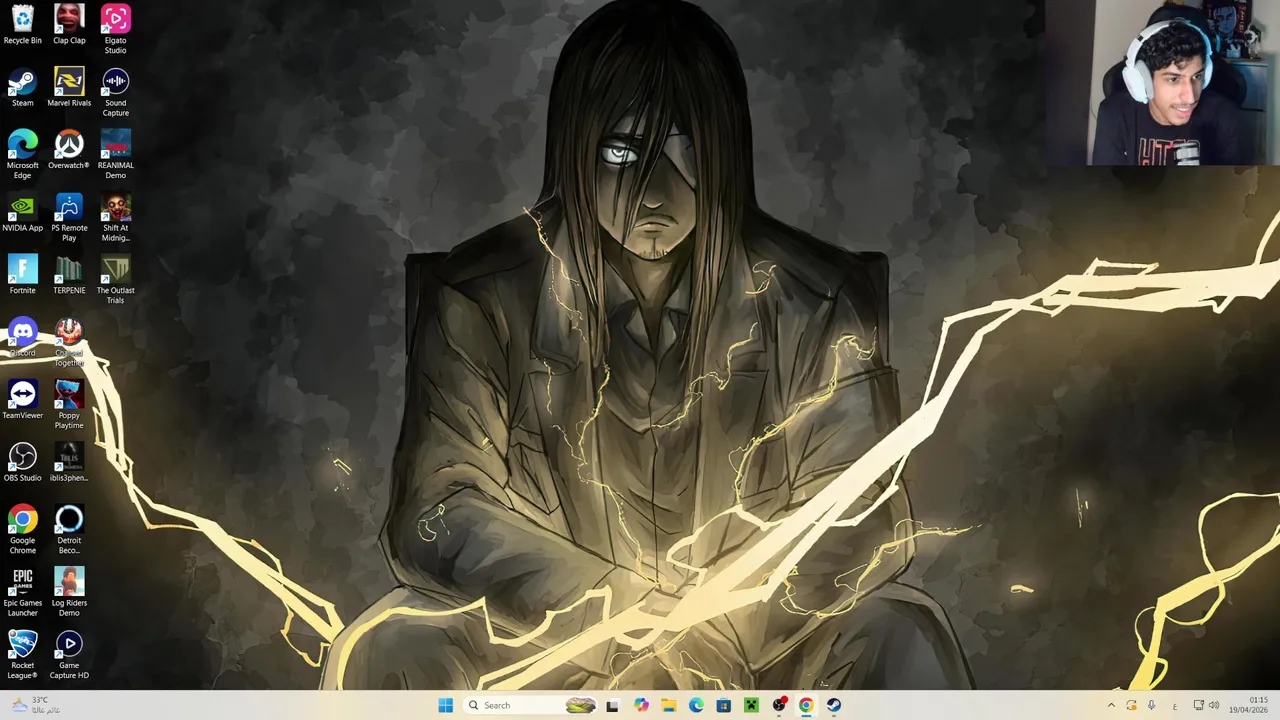Select the Google Chrome desktop shortcut
1280x720 pixels.
pyautogui.click(x=22, y=530)
